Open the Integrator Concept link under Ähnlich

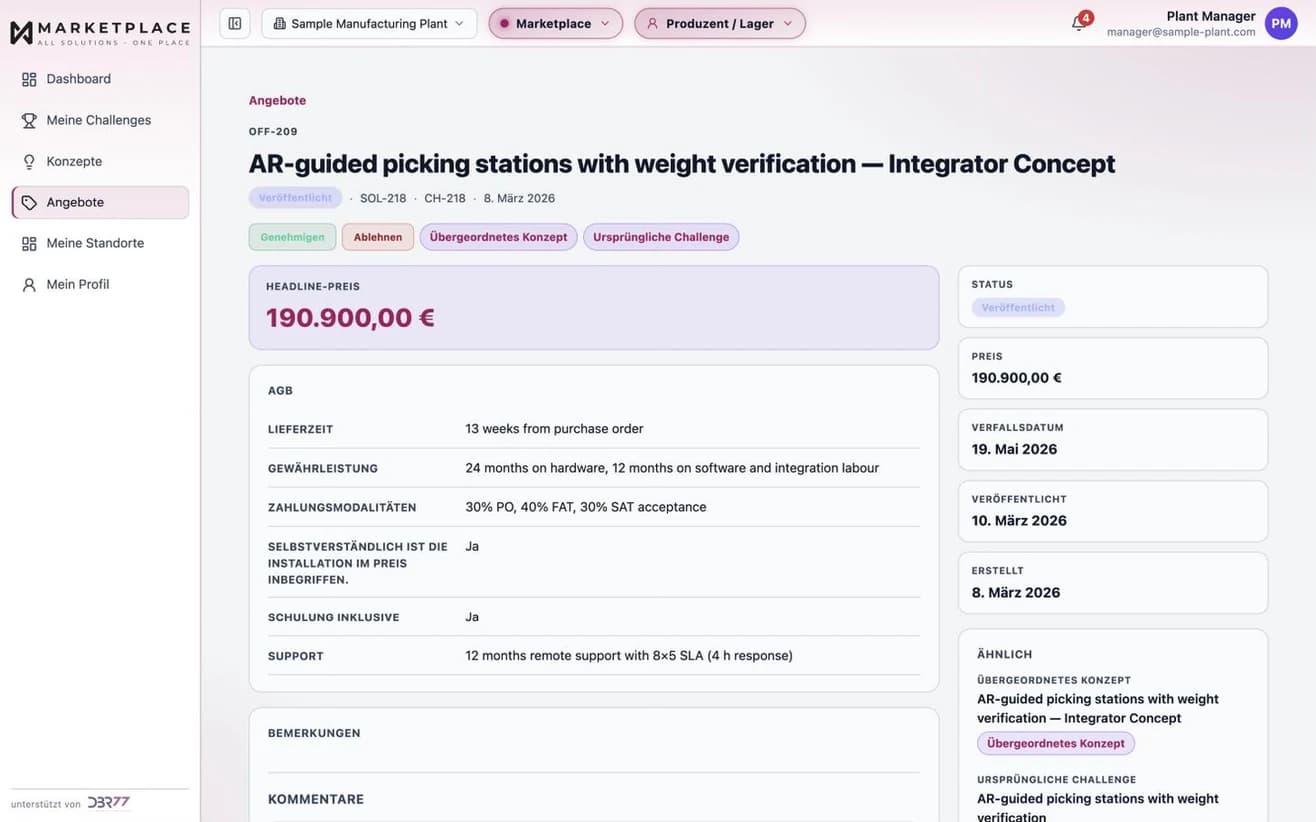(x=1098, y=708)
